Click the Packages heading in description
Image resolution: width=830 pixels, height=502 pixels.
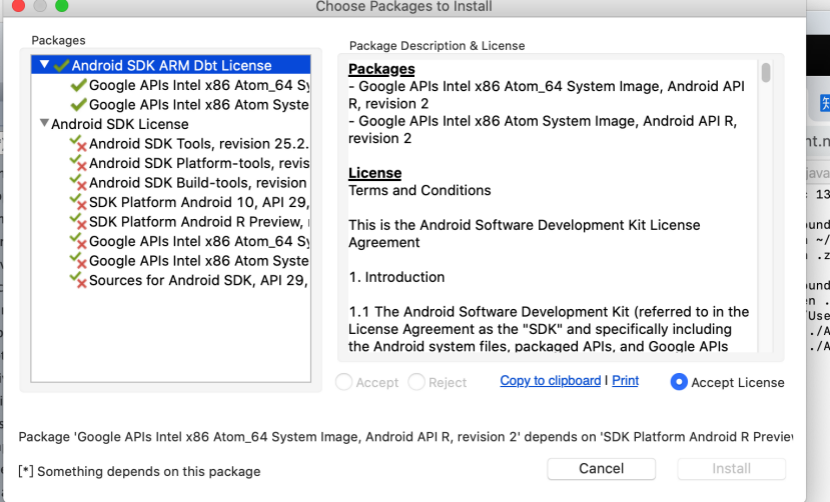pos(381,69)
